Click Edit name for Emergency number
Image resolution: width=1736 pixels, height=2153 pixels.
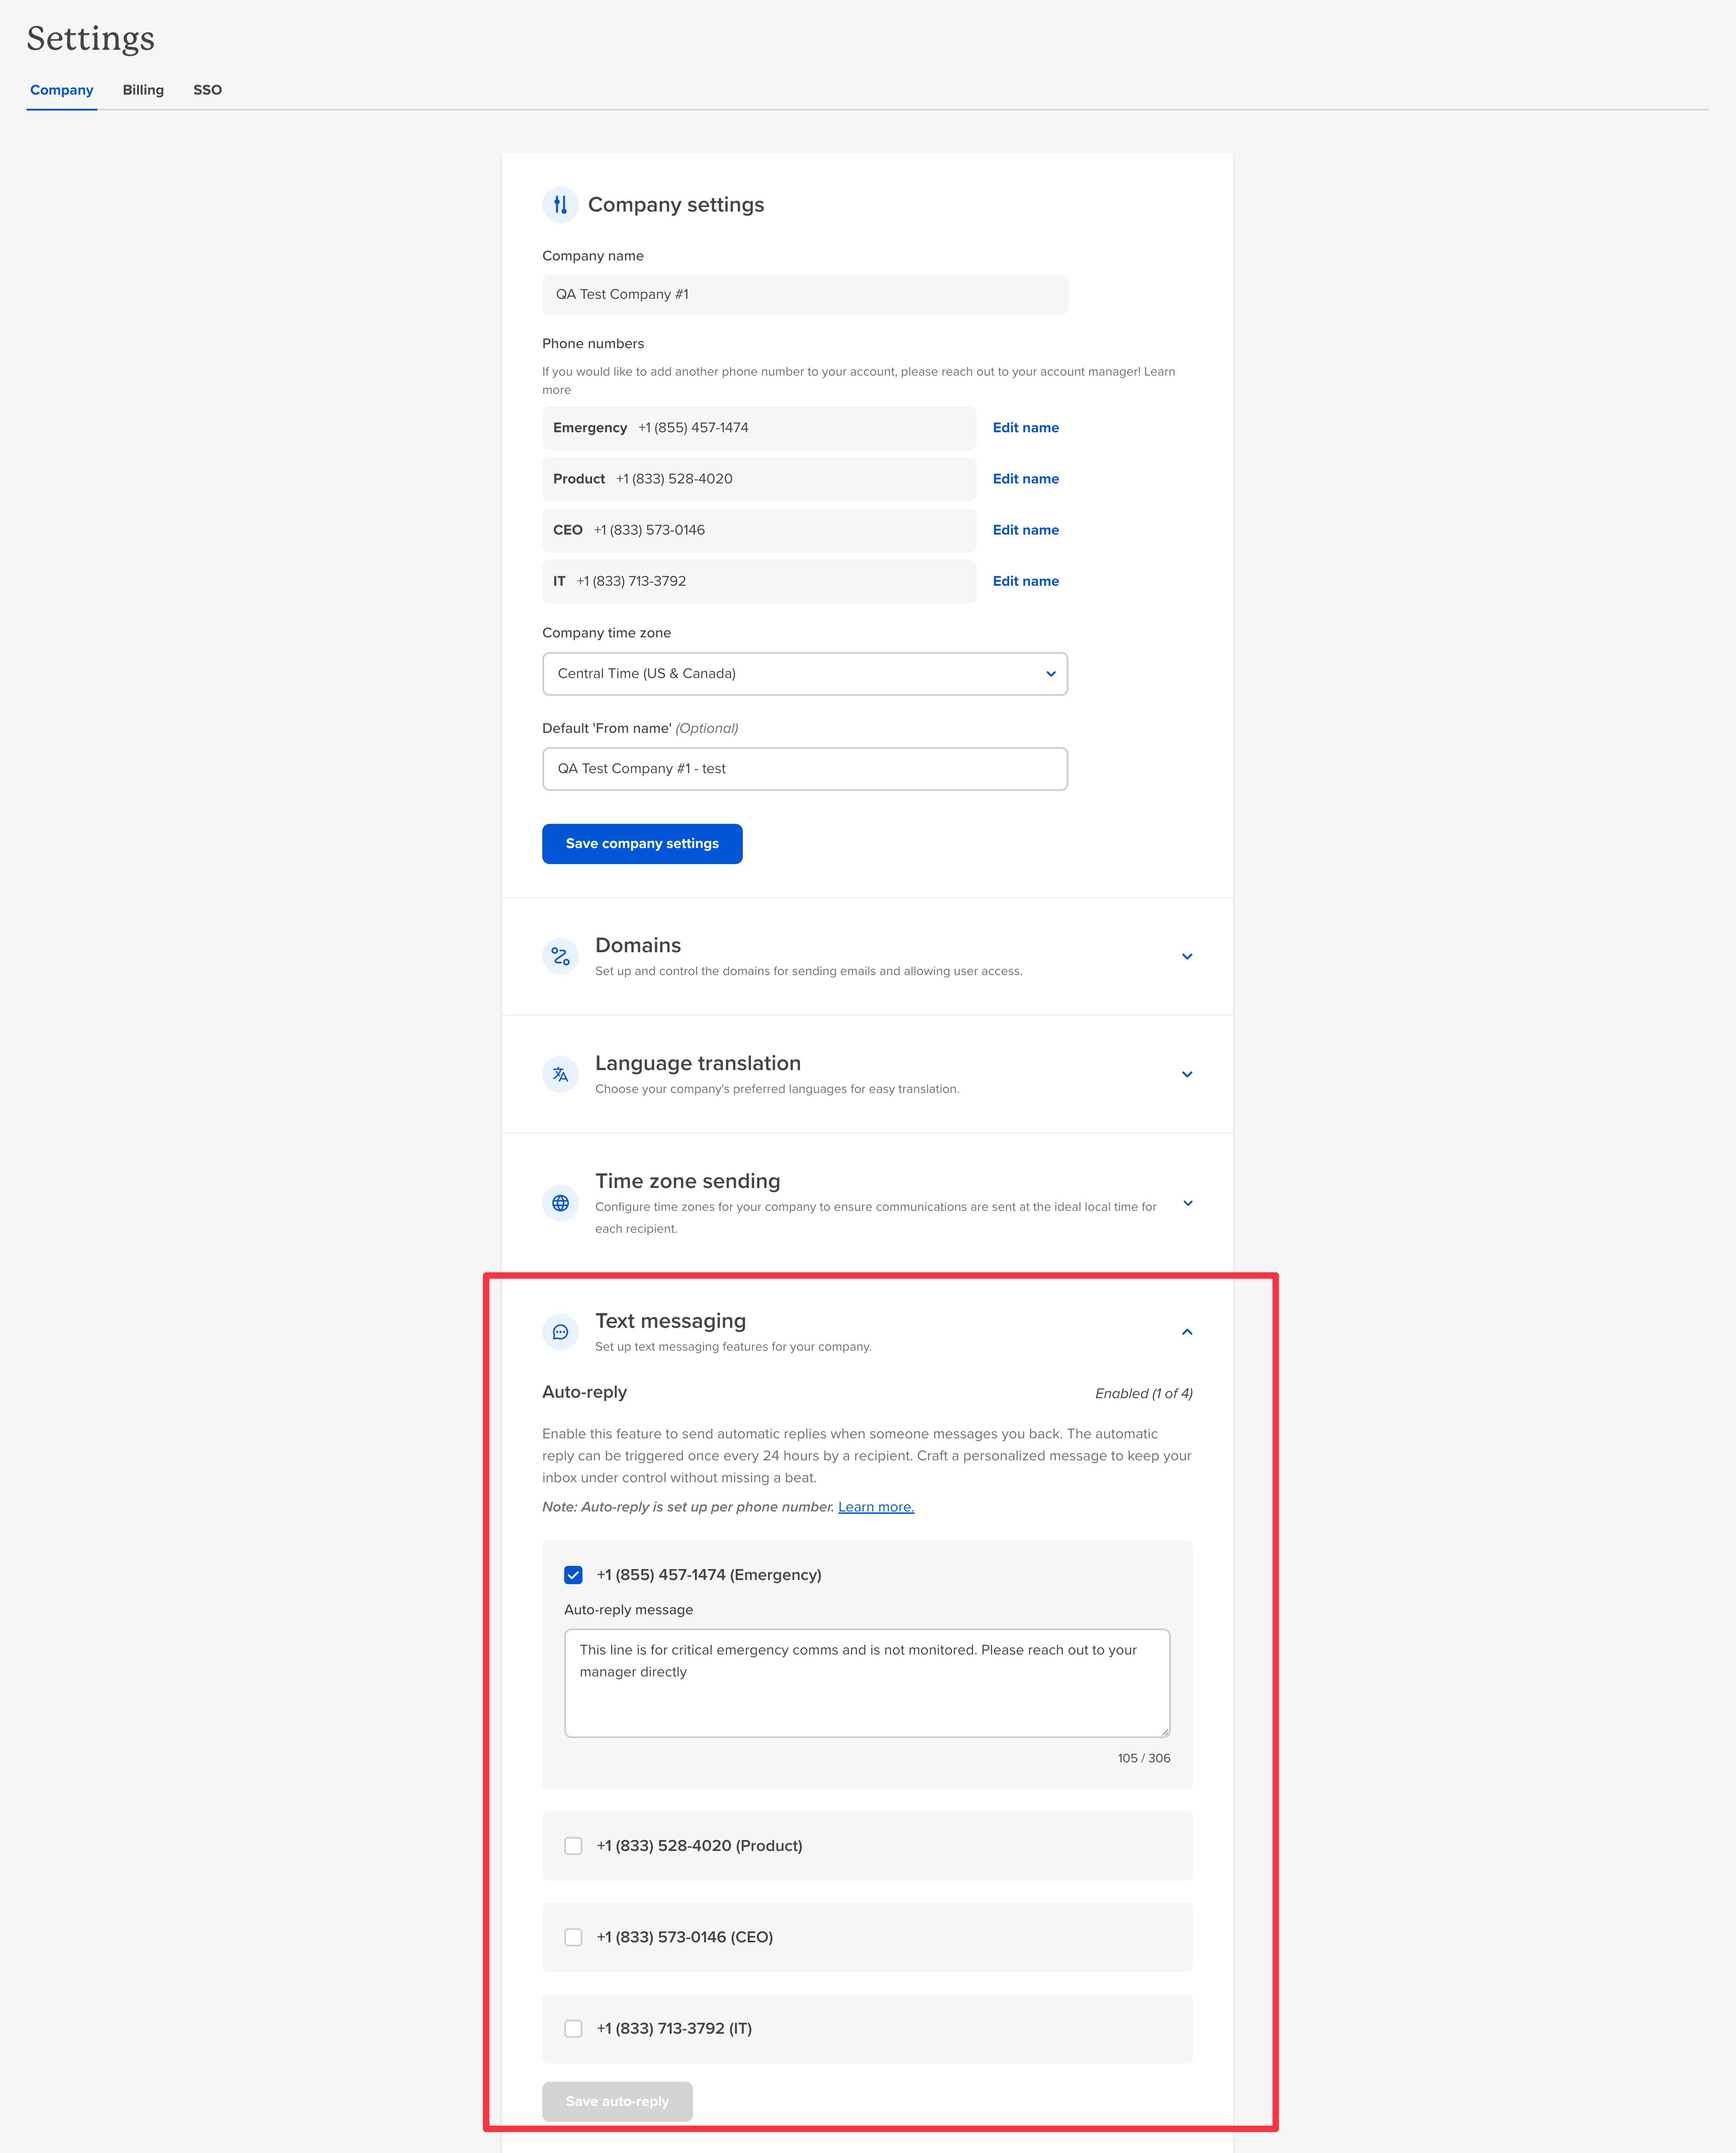[x=1025, y=428]
